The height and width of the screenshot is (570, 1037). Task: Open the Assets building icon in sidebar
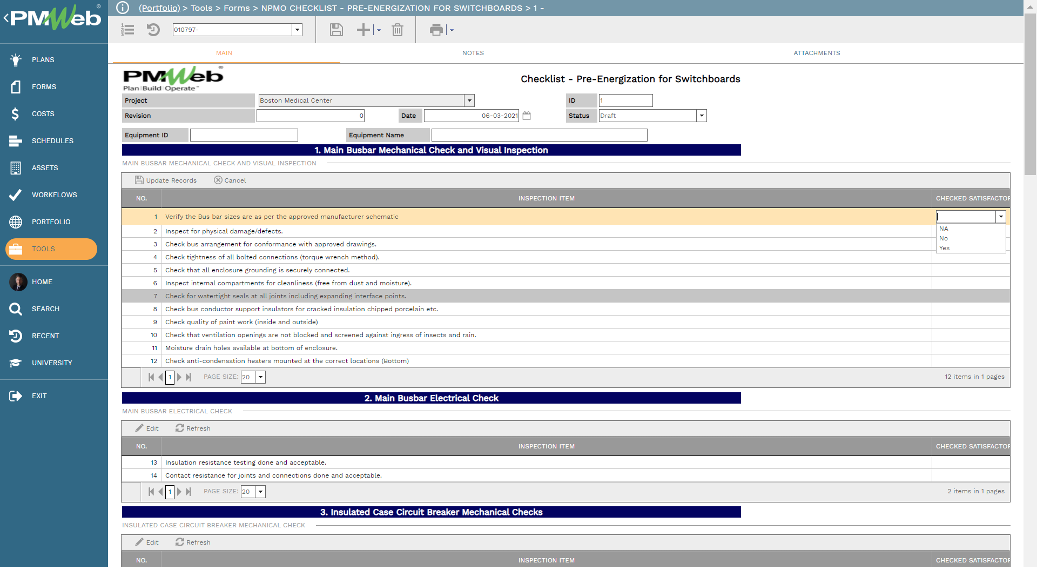pos(16,168)
